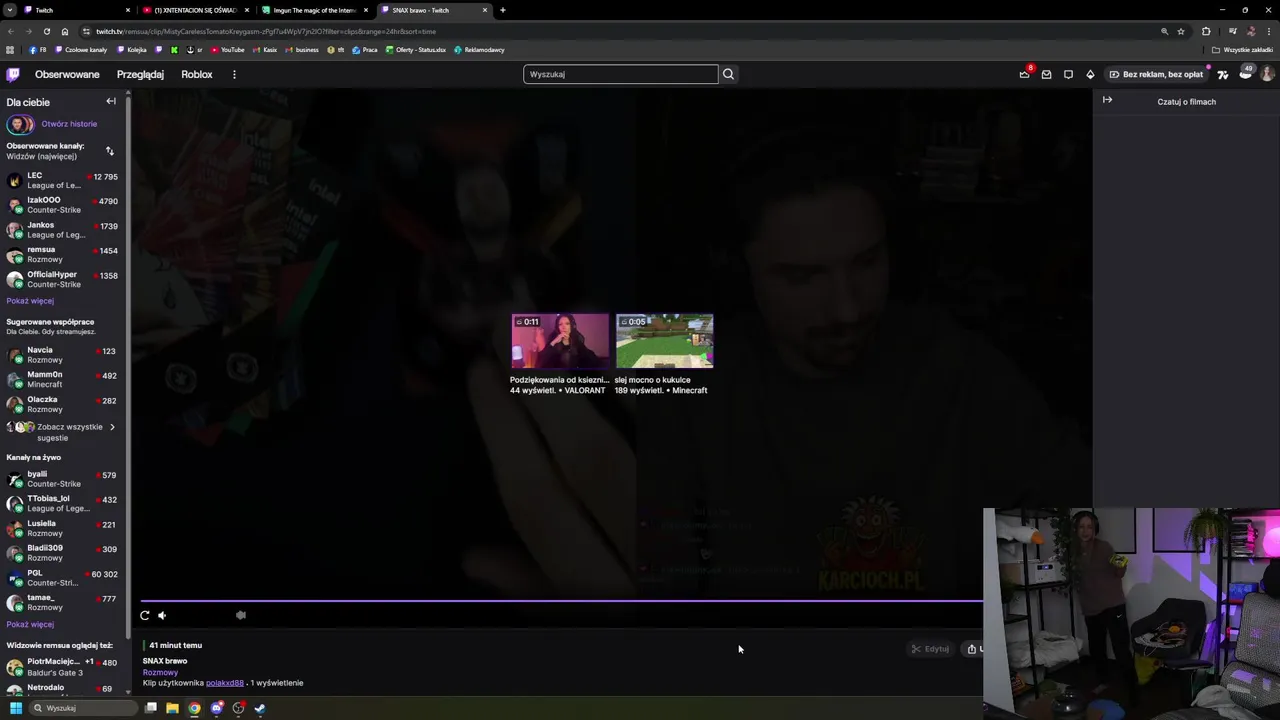Click the clip scissors Edytuj button

click(x=930, y=649)
